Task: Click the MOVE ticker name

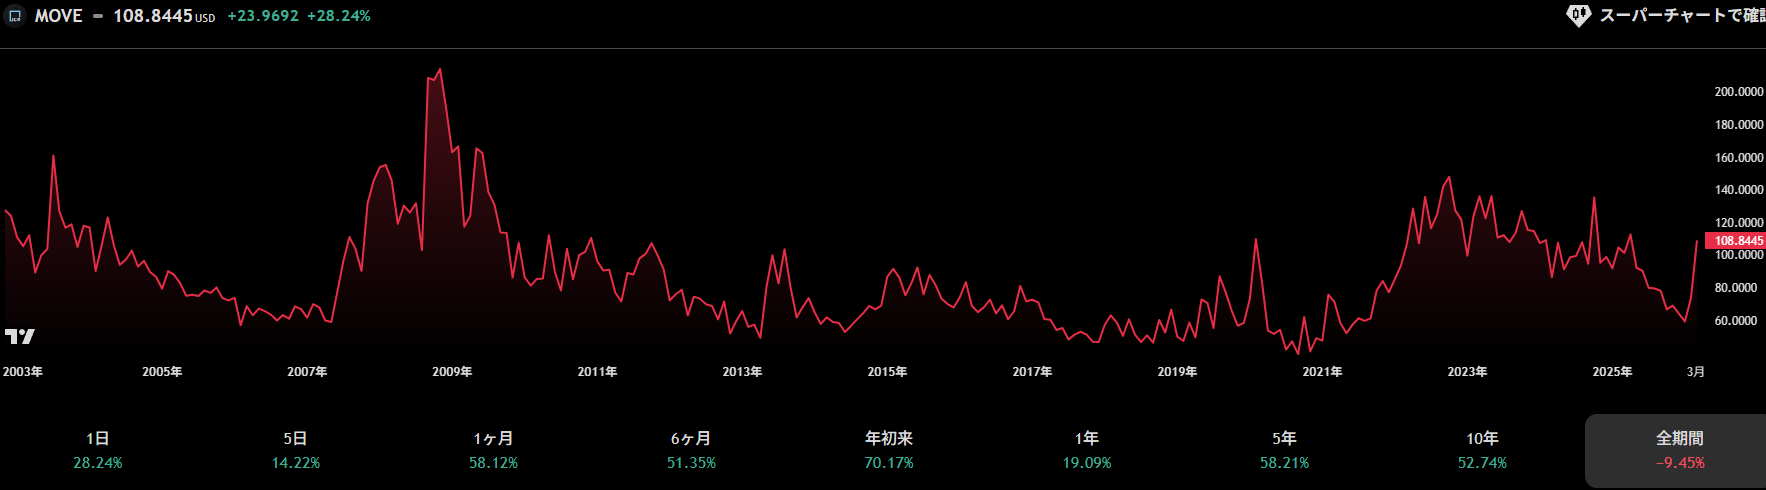Action: tap(58, 16)
